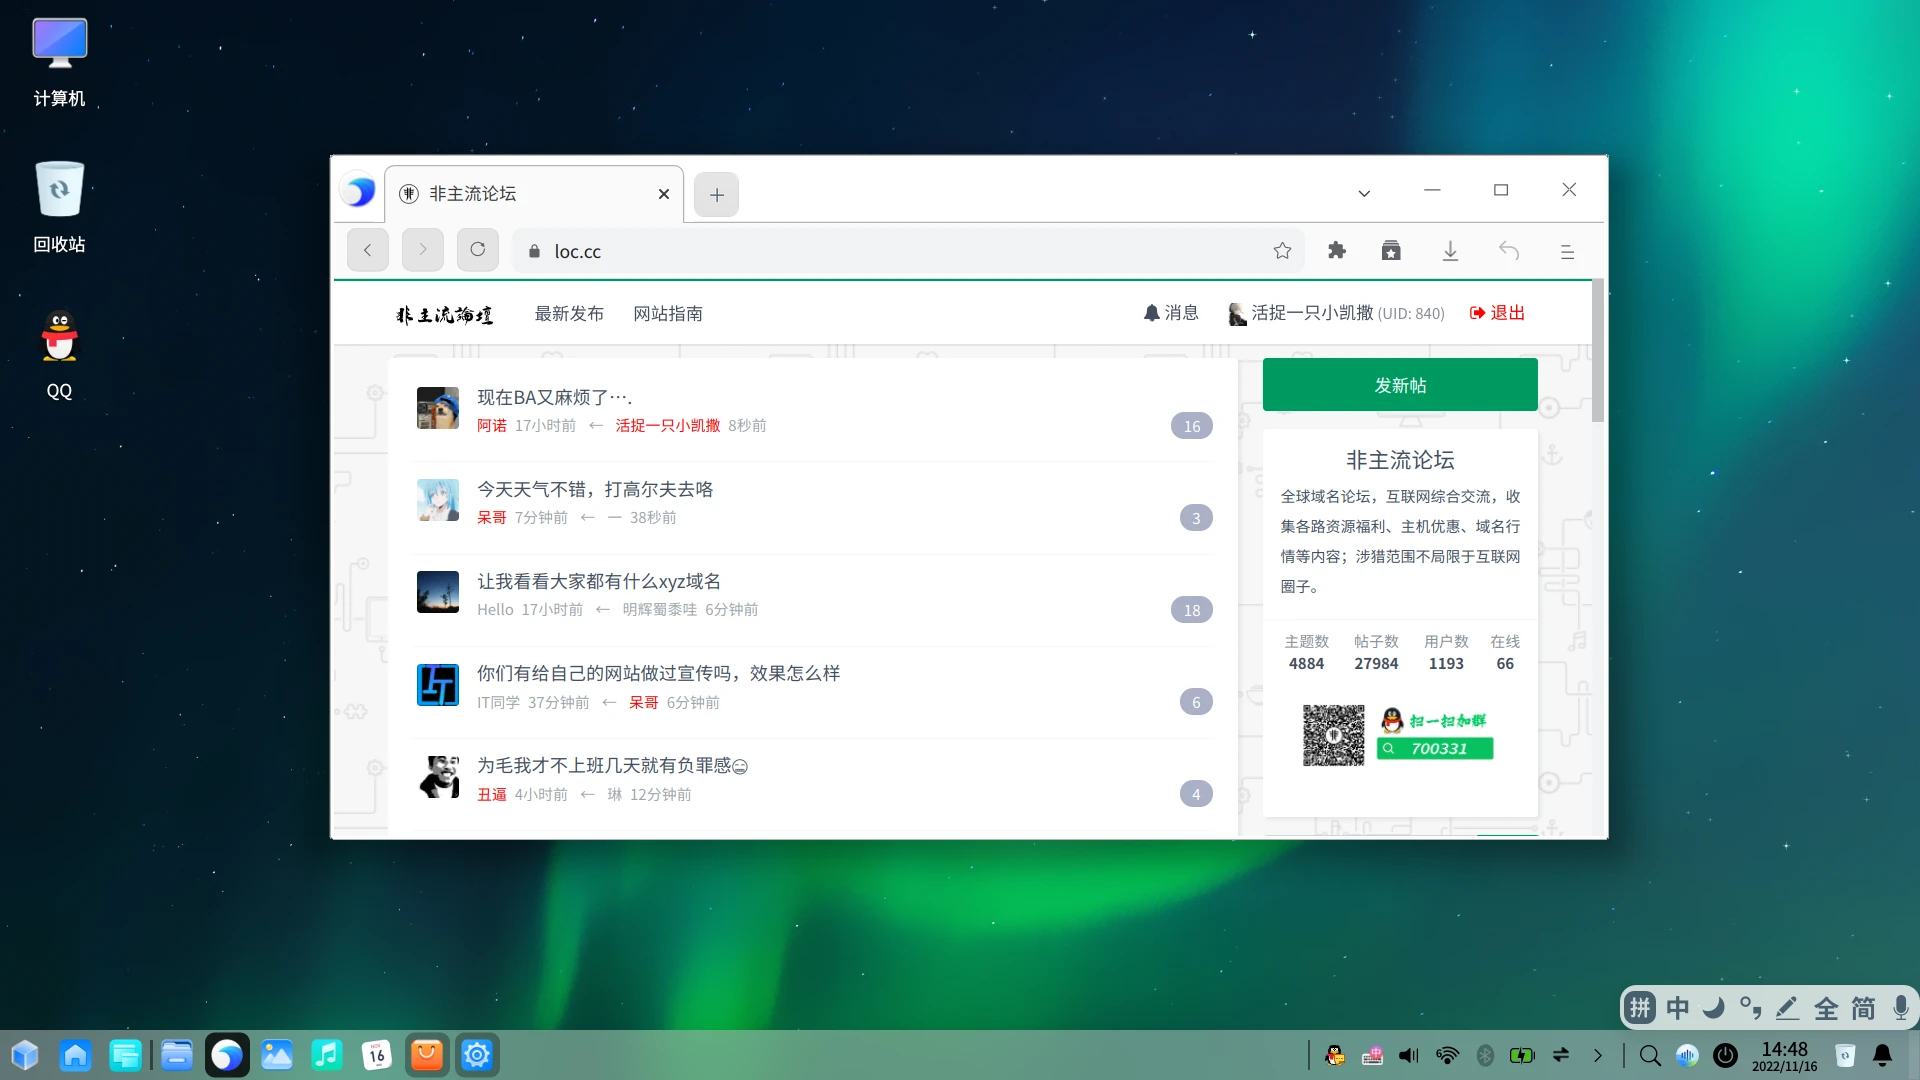Open a new browser tab

click(x=716, y=195)
